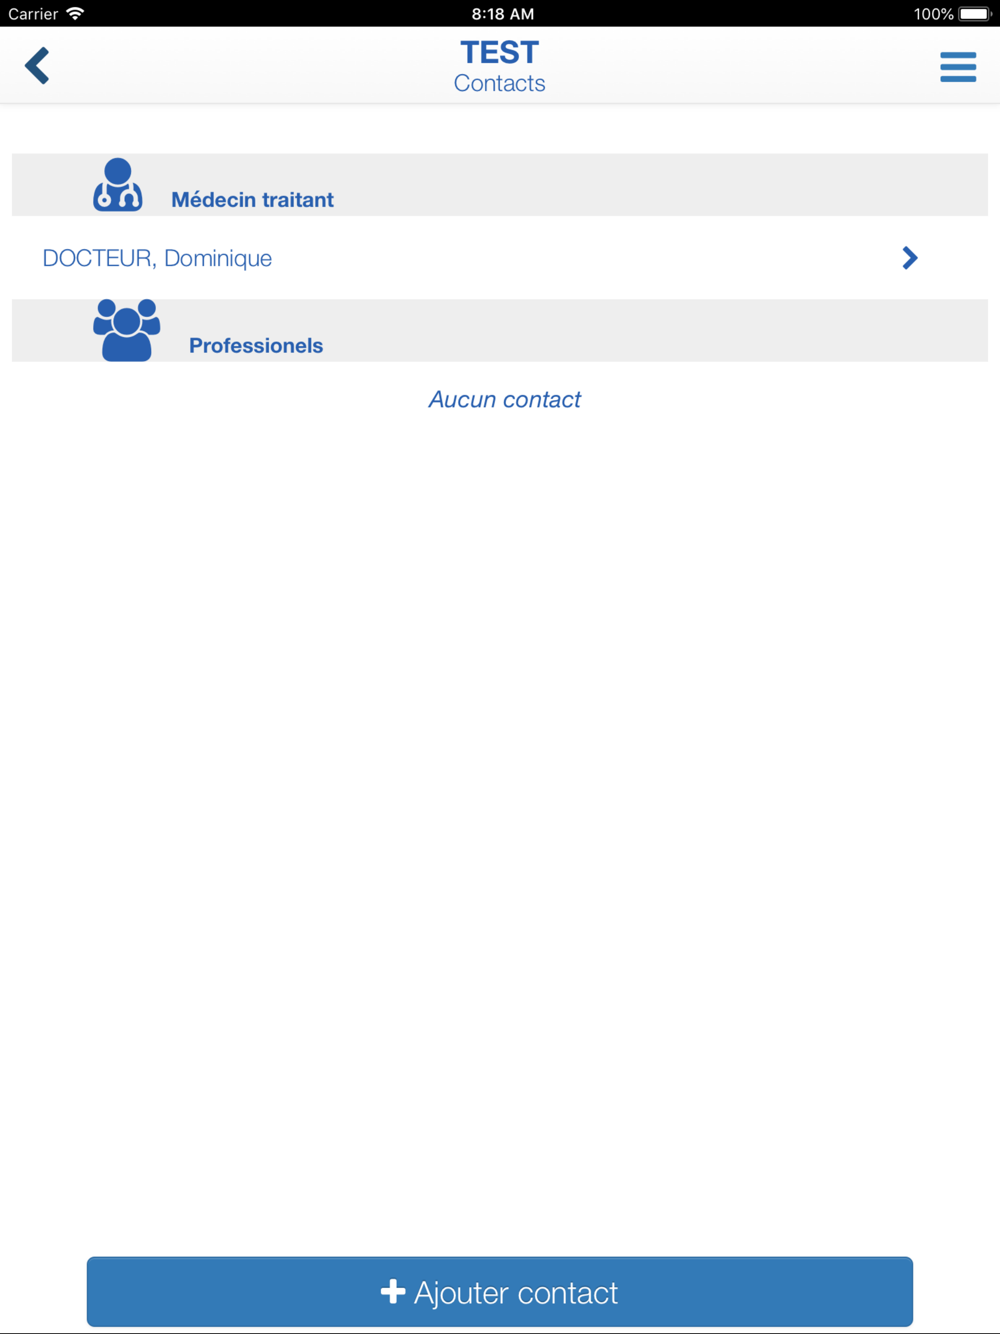
Task: Click the TEST title heading
Action: click(x=500, y=52)
